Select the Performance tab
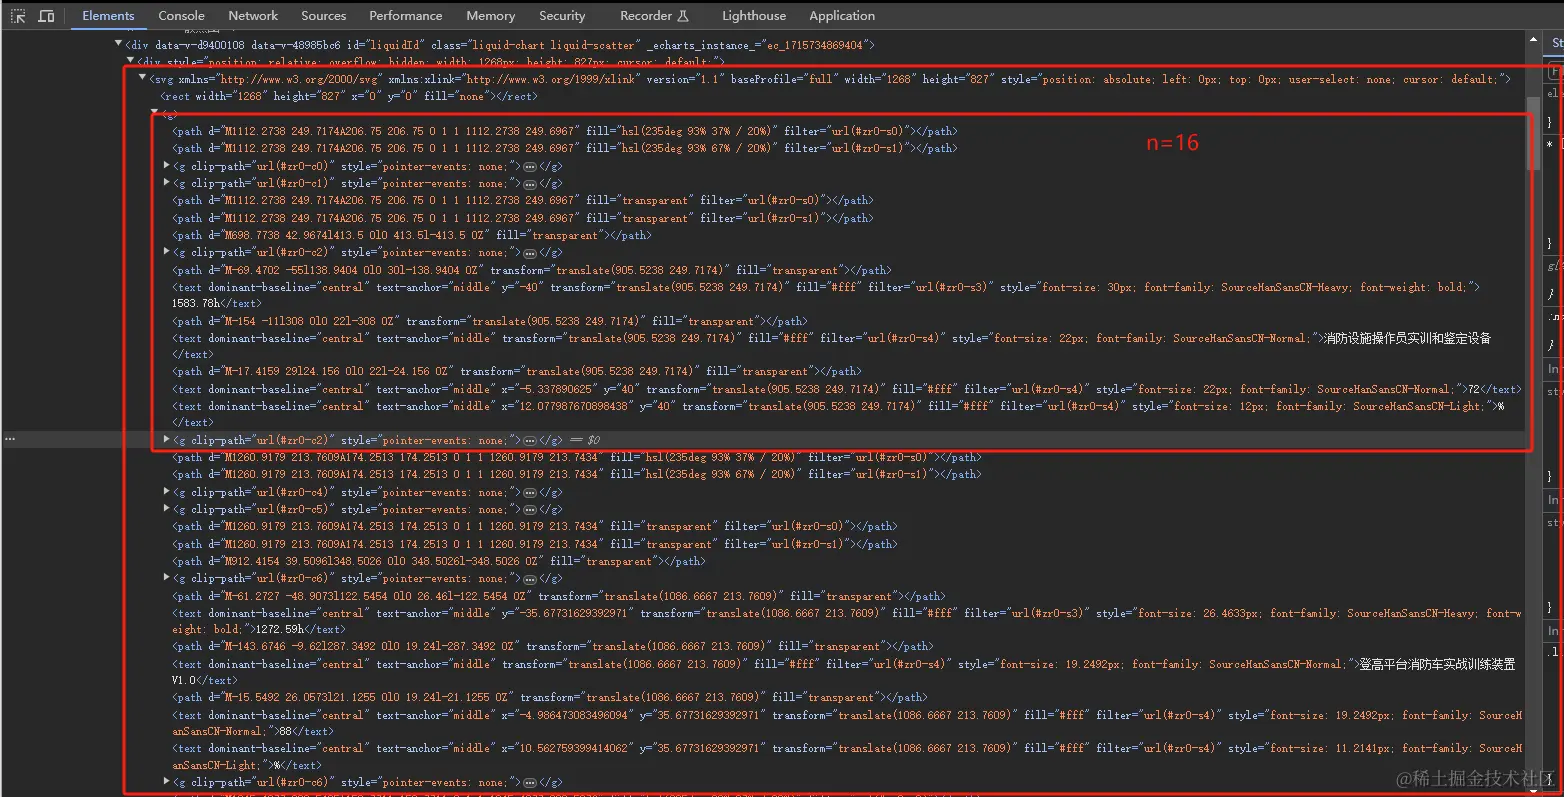 [405, 16]
